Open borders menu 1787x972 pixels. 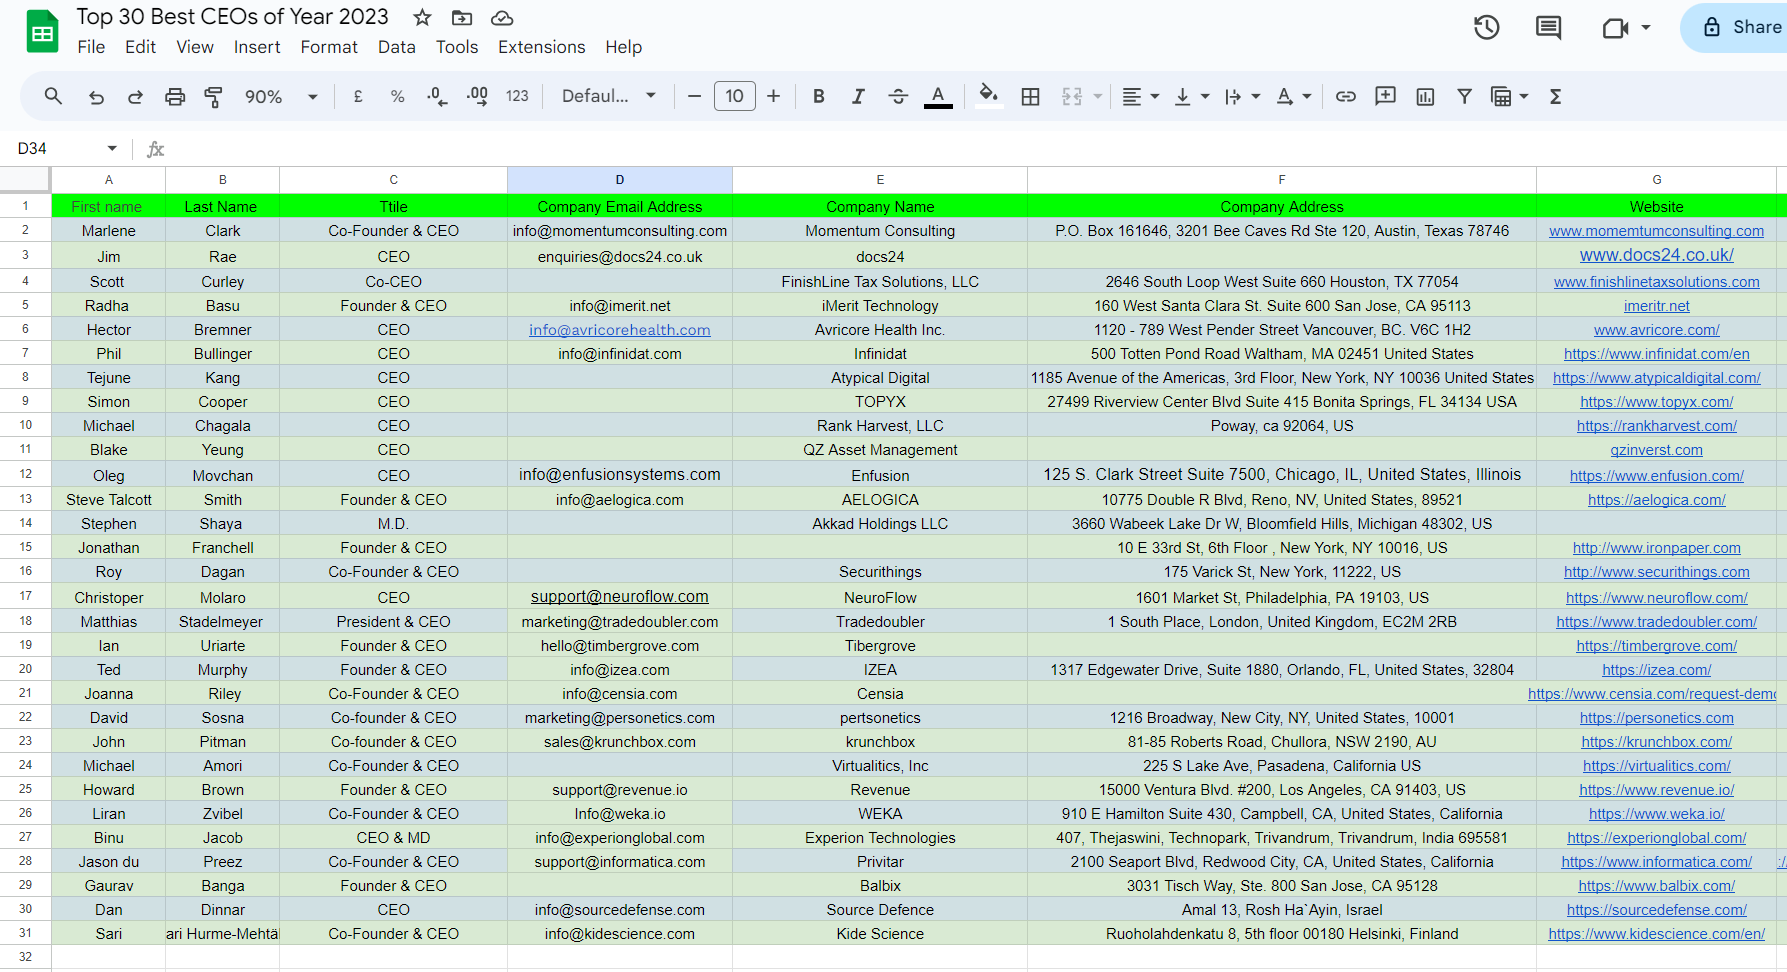tap(1030, 96)
